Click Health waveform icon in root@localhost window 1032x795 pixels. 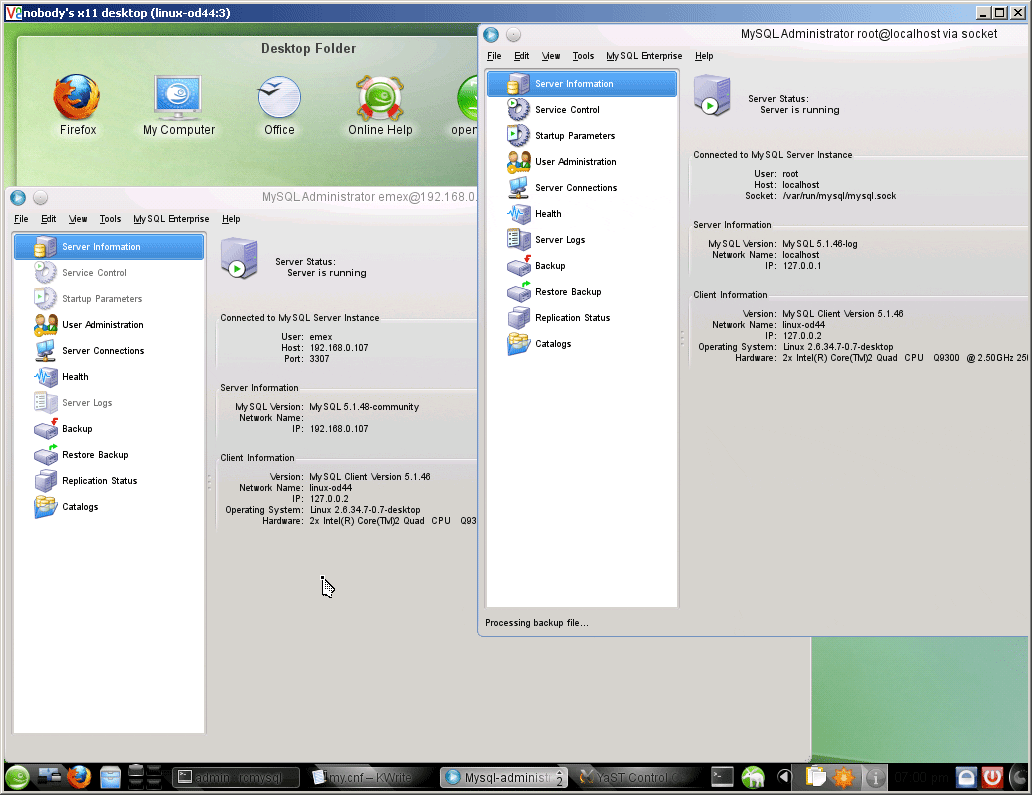pos(518,213)
